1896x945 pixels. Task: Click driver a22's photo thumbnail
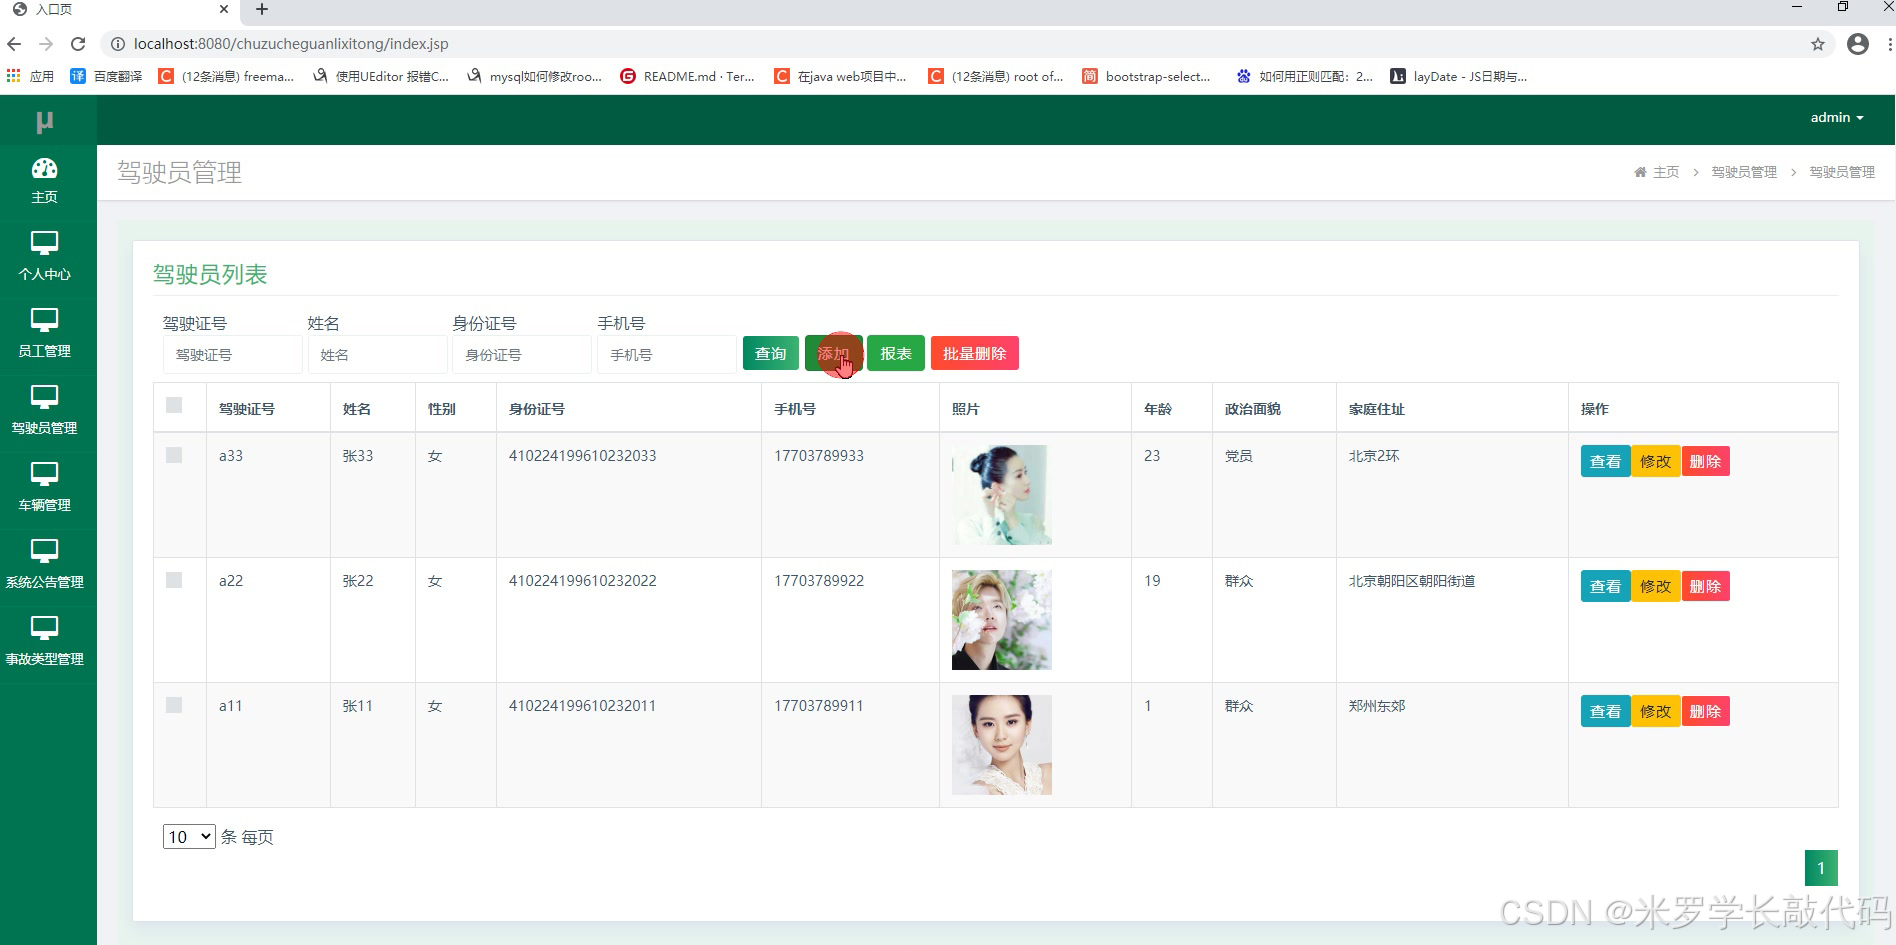point(1000,619)
